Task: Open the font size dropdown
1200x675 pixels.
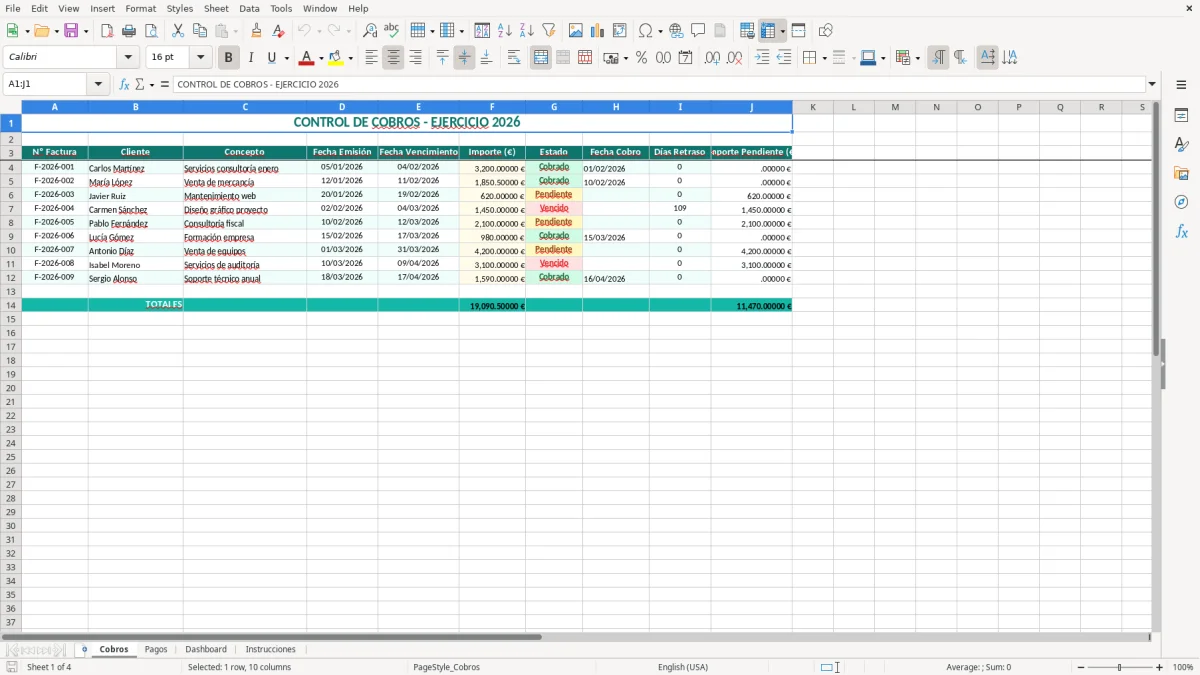Action: click(200, 58)
